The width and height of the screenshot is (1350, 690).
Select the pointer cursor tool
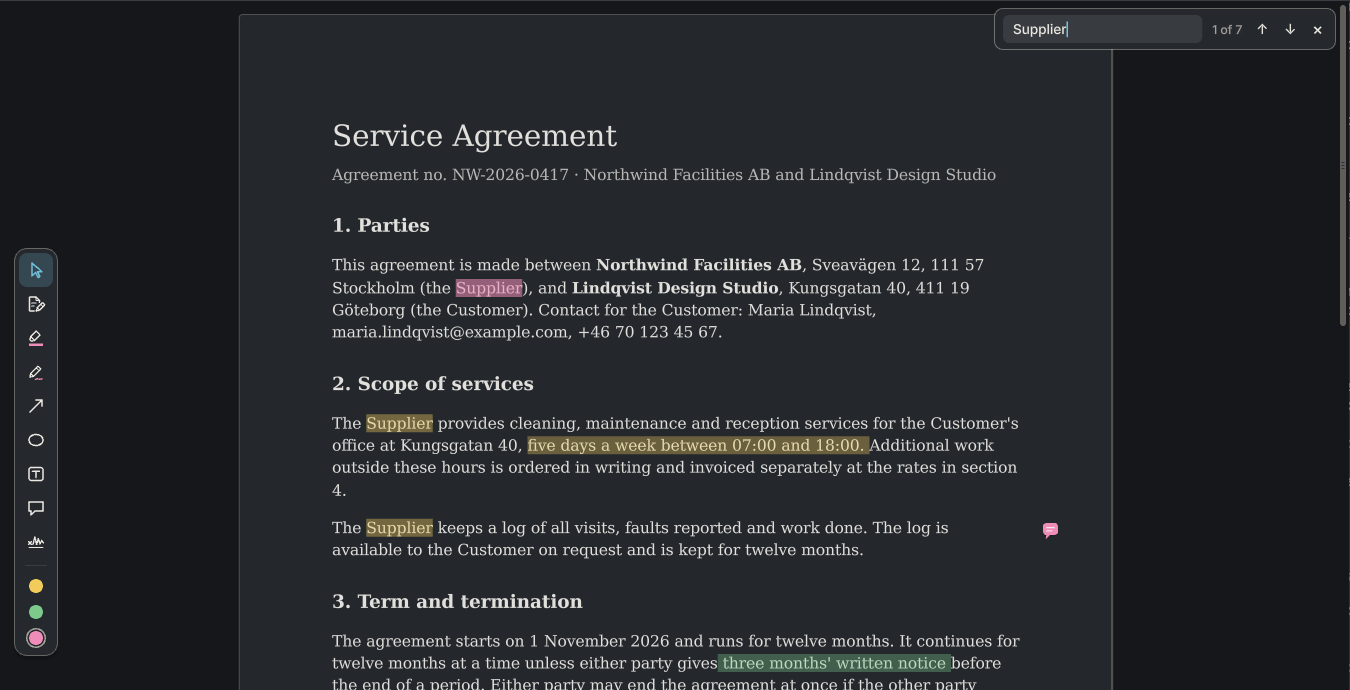(36, 271)
